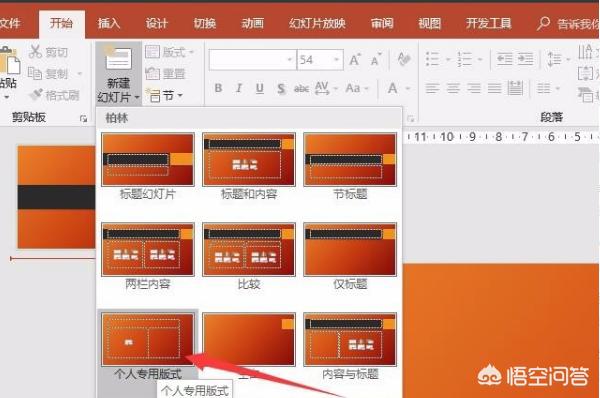This screenshot has height=398, width=600.
Task: Open the AV character spacing menu
Action: (x=326, y=88)
